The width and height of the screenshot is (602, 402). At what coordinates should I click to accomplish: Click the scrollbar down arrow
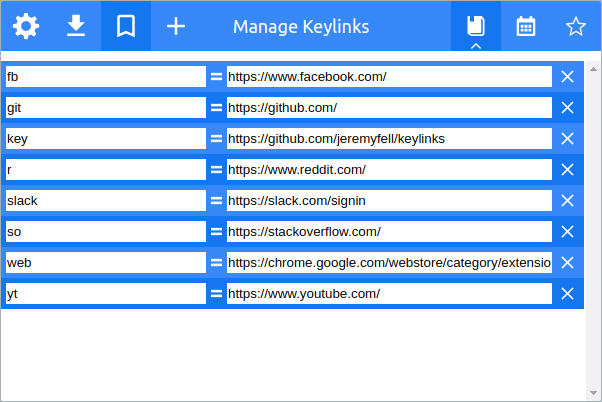click(x=593, y=393)
